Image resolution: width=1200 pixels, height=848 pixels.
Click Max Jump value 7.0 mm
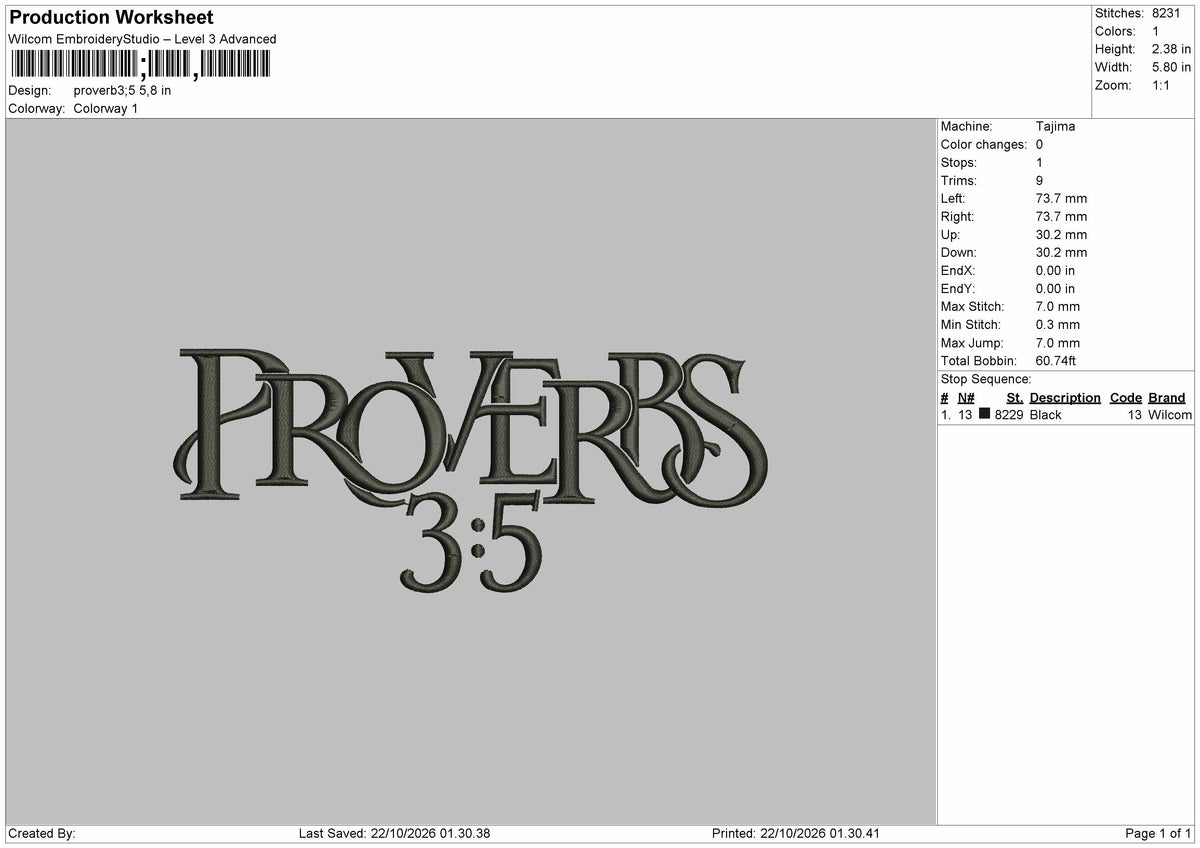1058,343
